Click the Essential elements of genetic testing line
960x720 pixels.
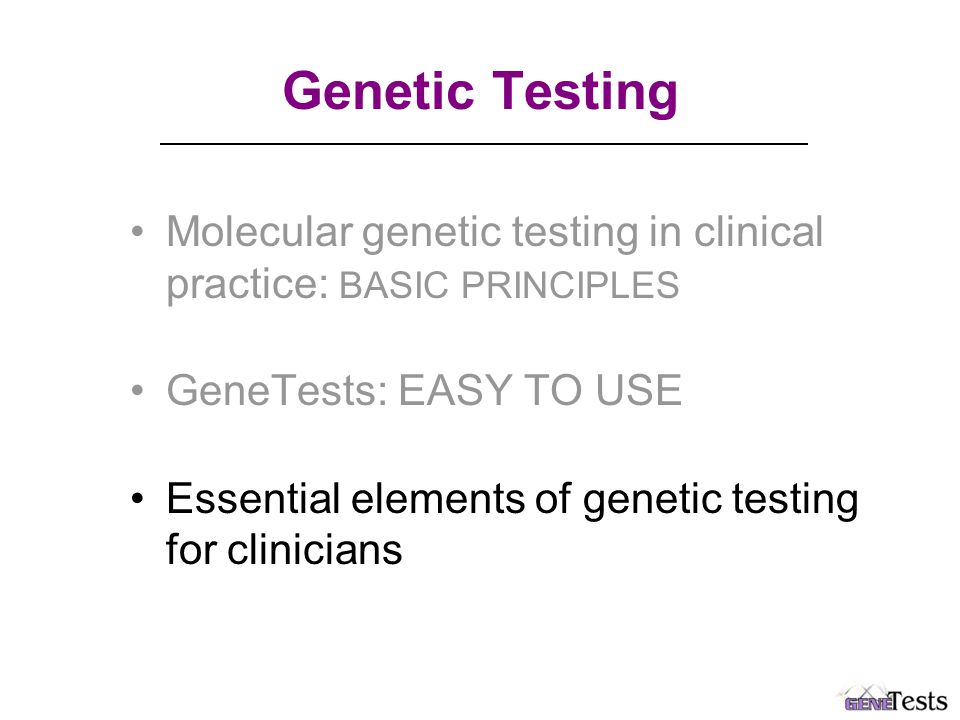[x=512, y=500]
